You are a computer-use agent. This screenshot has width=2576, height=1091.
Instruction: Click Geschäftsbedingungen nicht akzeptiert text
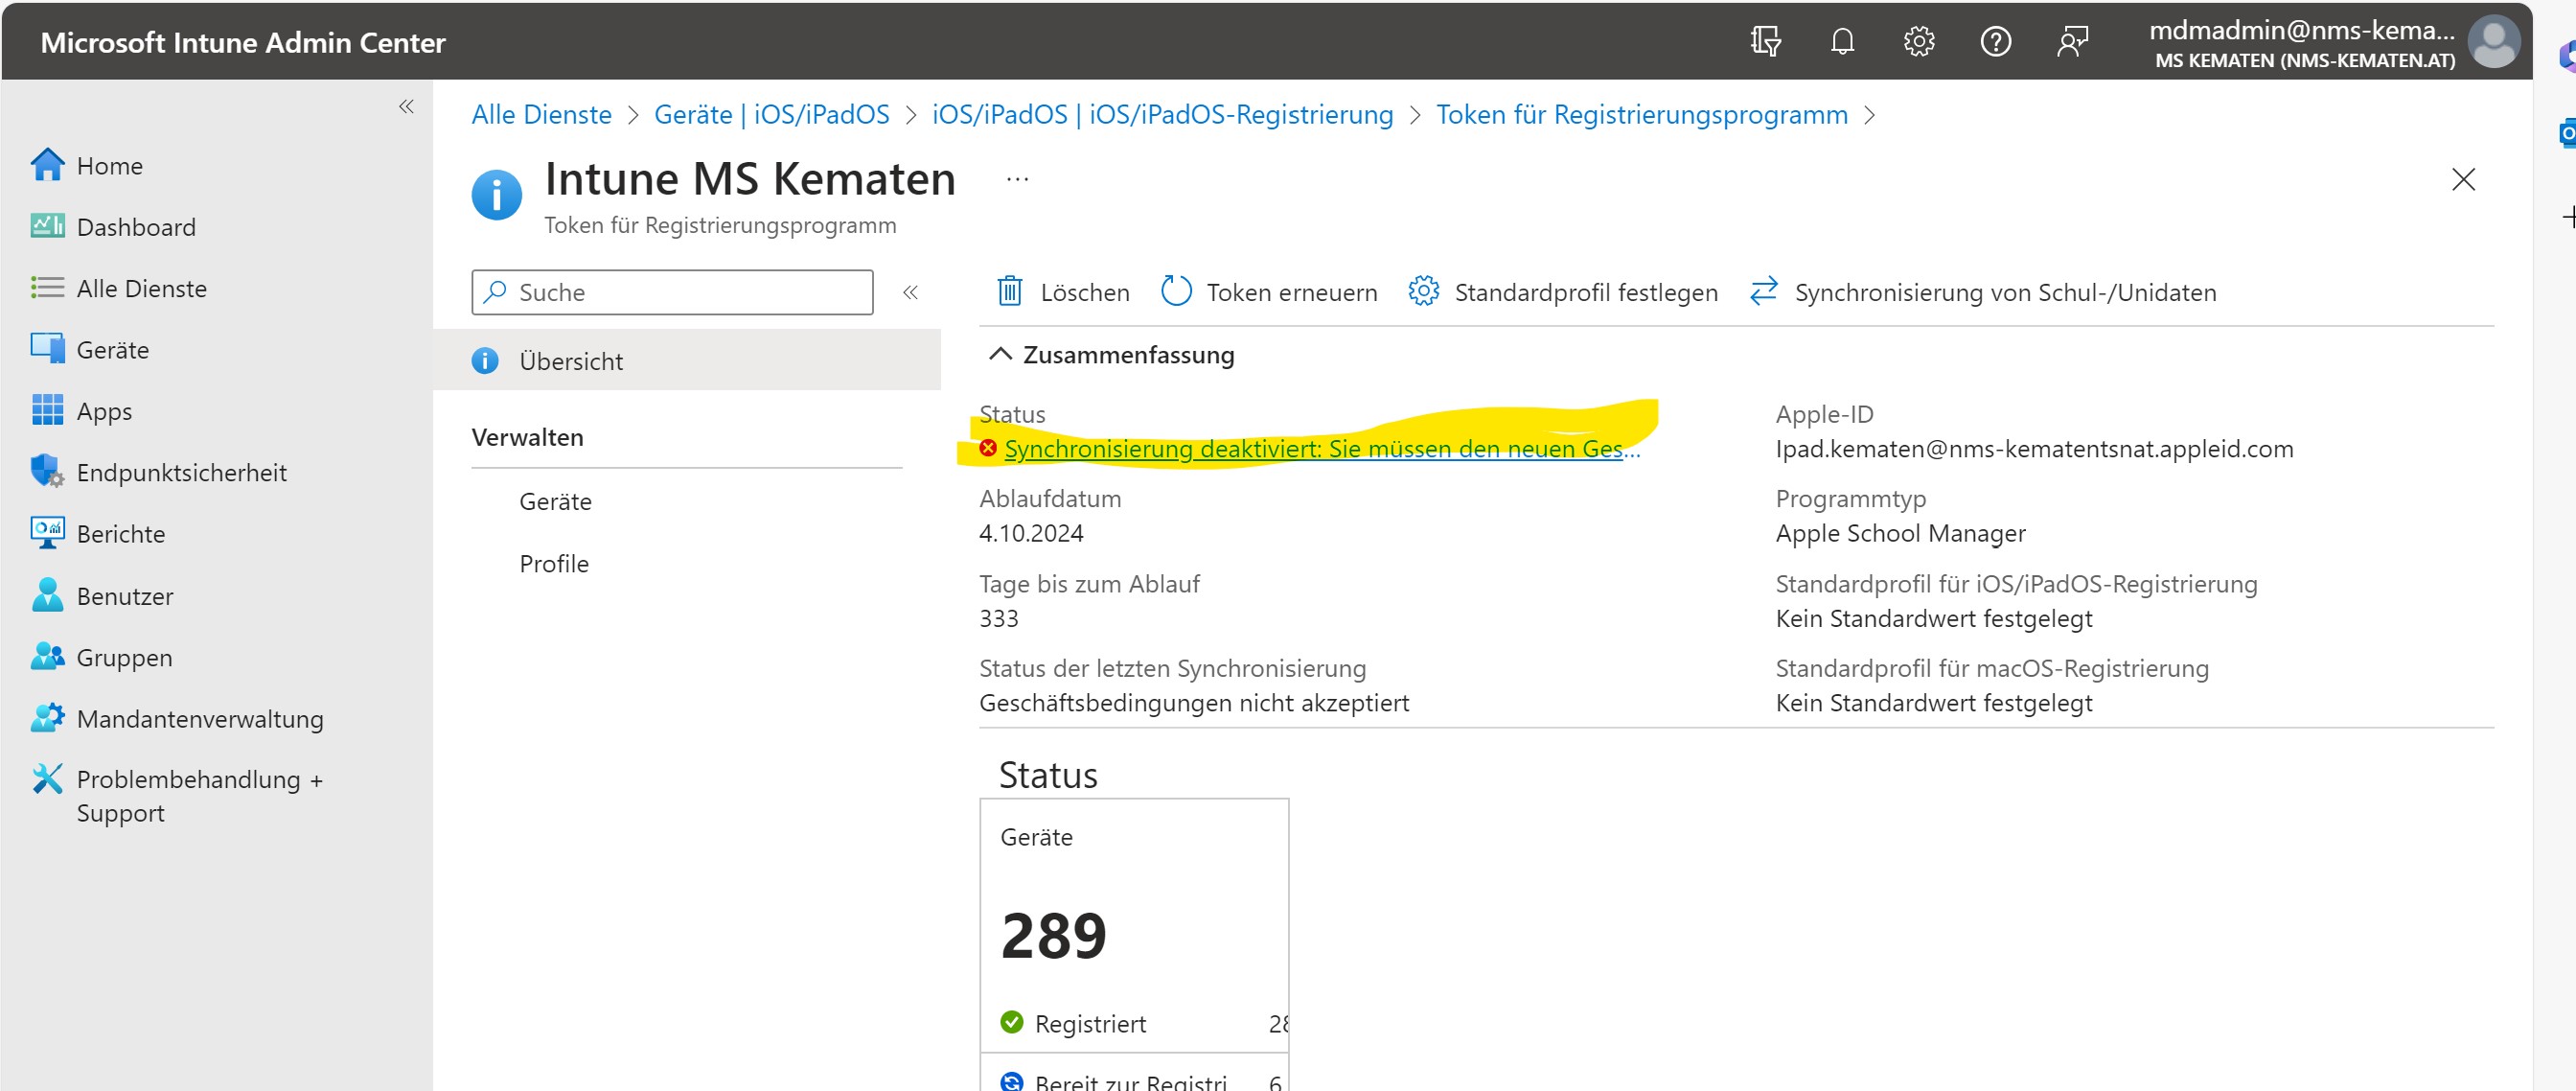(x=1194, y=703)
